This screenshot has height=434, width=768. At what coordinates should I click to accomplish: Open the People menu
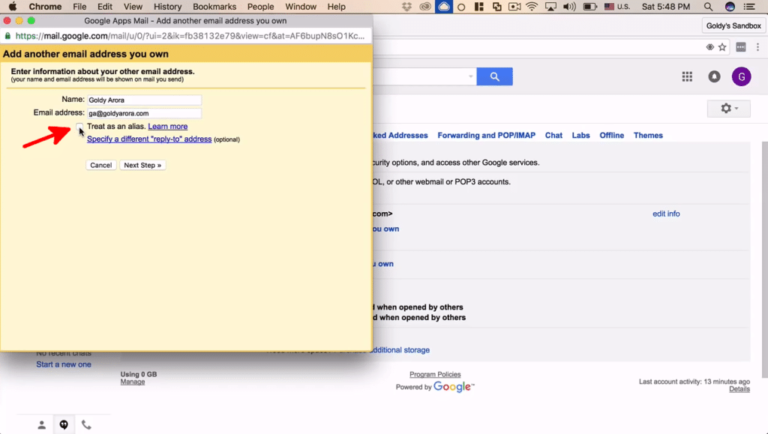pos(261,7)
